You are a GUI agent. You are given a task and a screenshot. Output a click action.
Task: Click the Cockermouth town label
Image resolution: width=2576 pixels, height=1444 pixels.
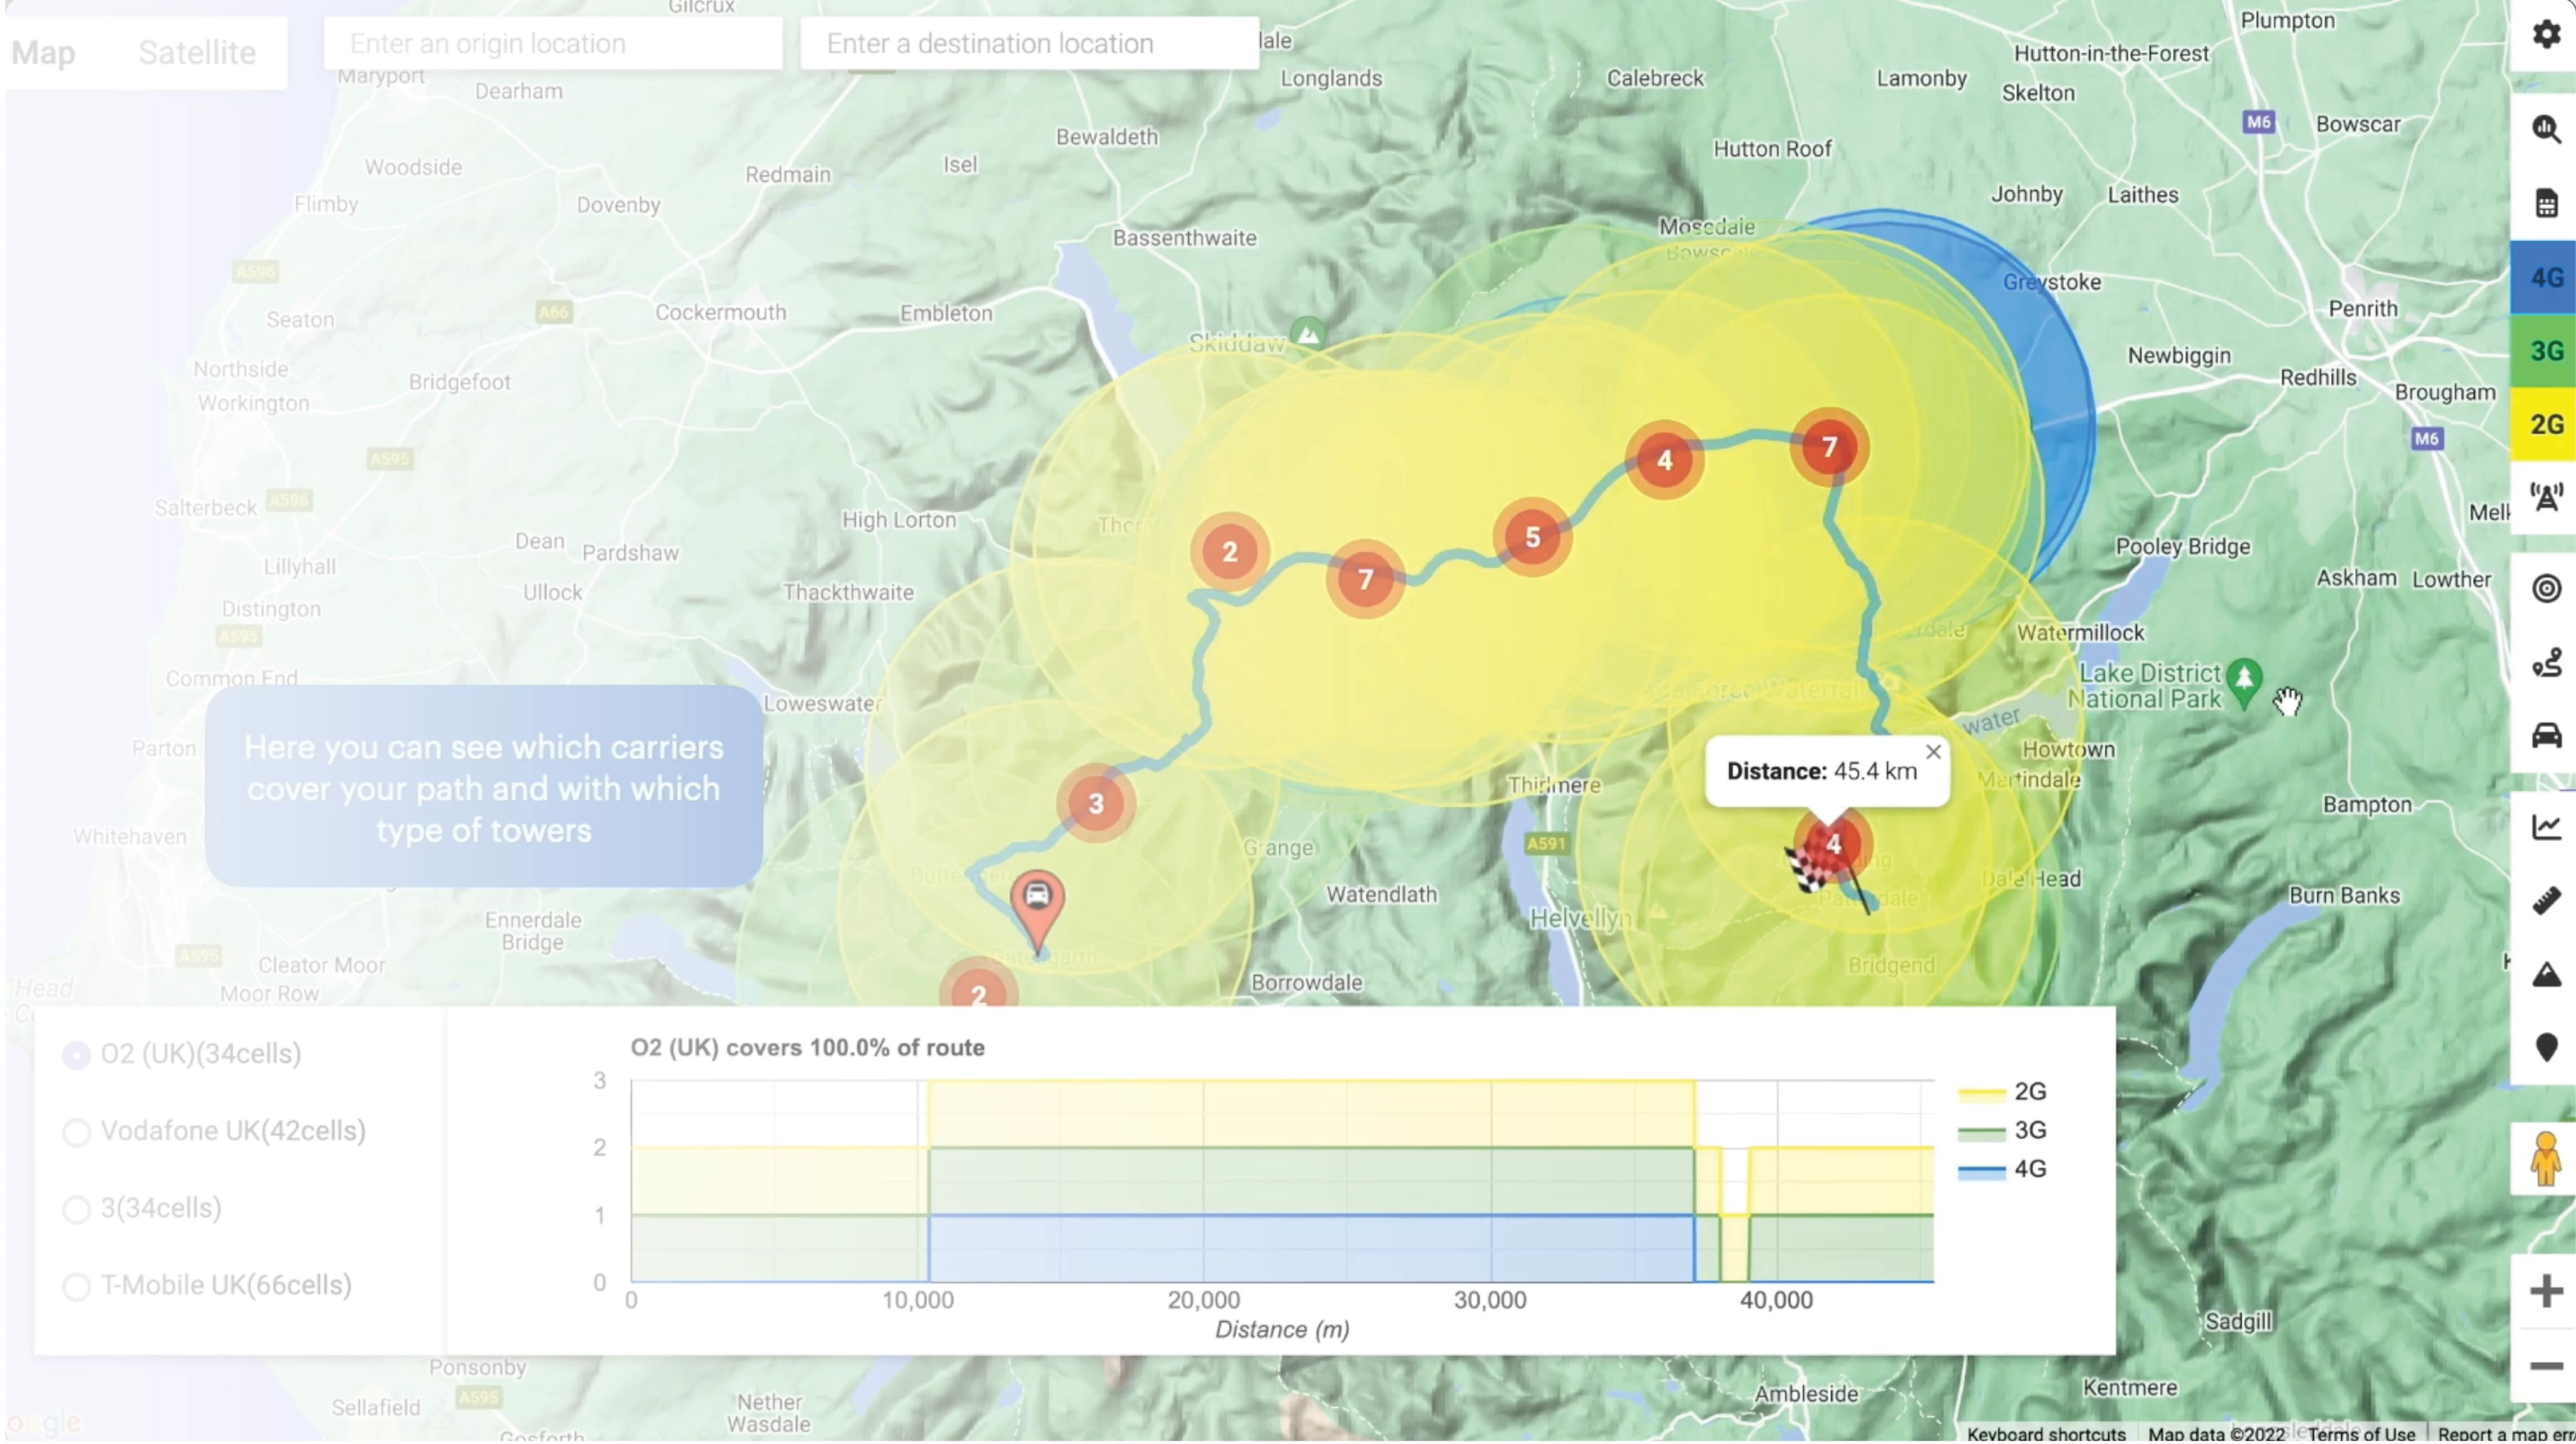(x=720, y=312)
